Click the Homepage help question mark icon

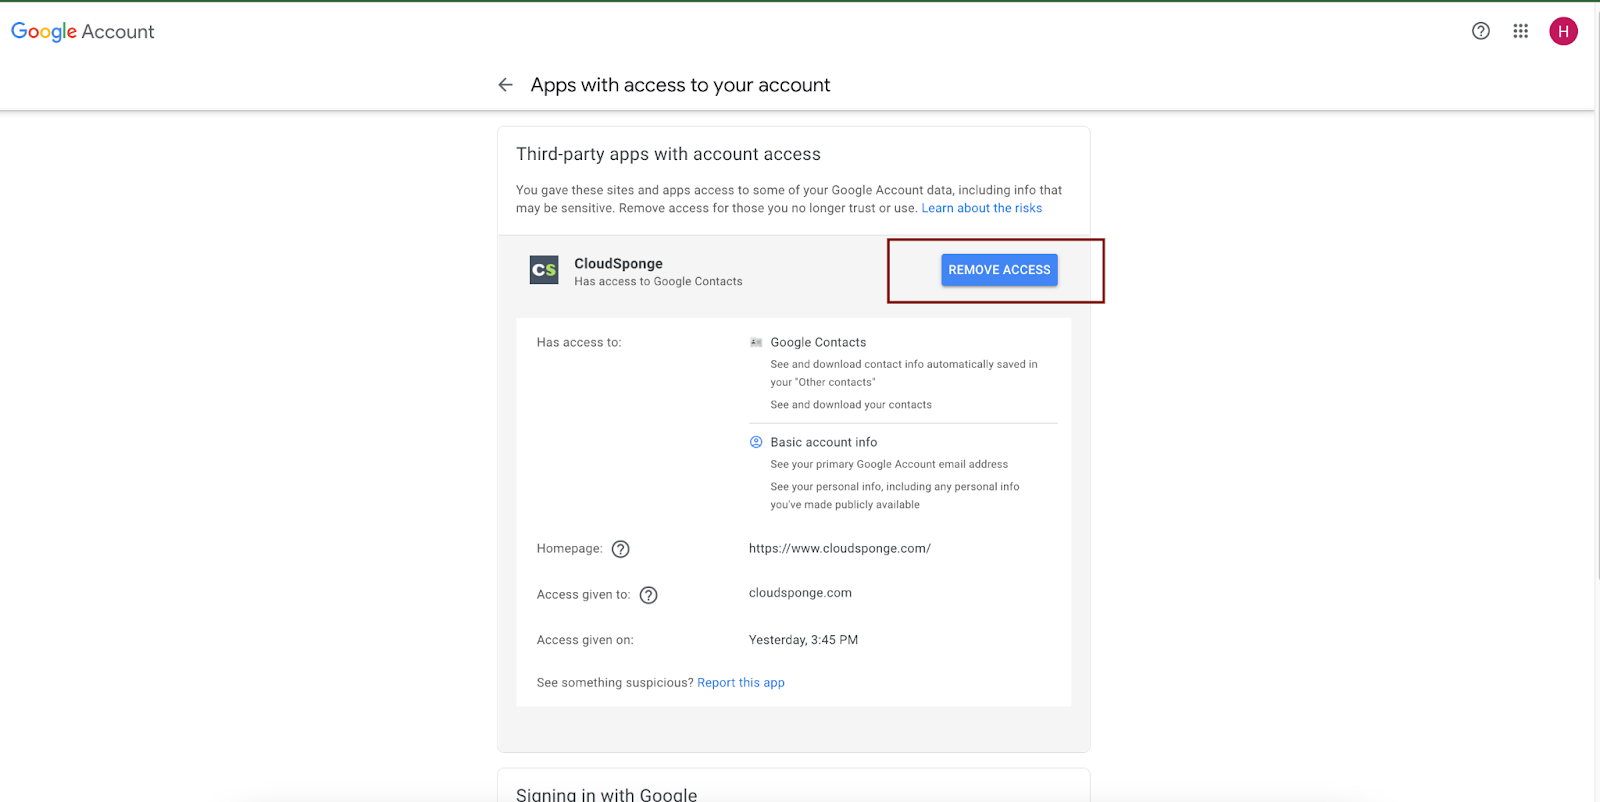click(621, 549)
